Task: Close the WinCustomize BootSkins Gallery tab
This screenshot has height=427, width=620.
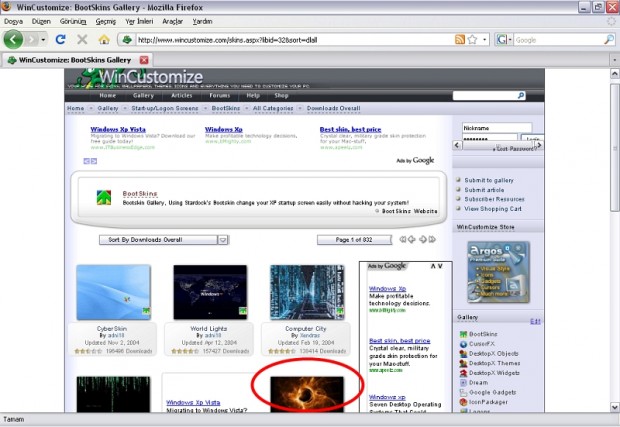Action: (x=144, y=60)
